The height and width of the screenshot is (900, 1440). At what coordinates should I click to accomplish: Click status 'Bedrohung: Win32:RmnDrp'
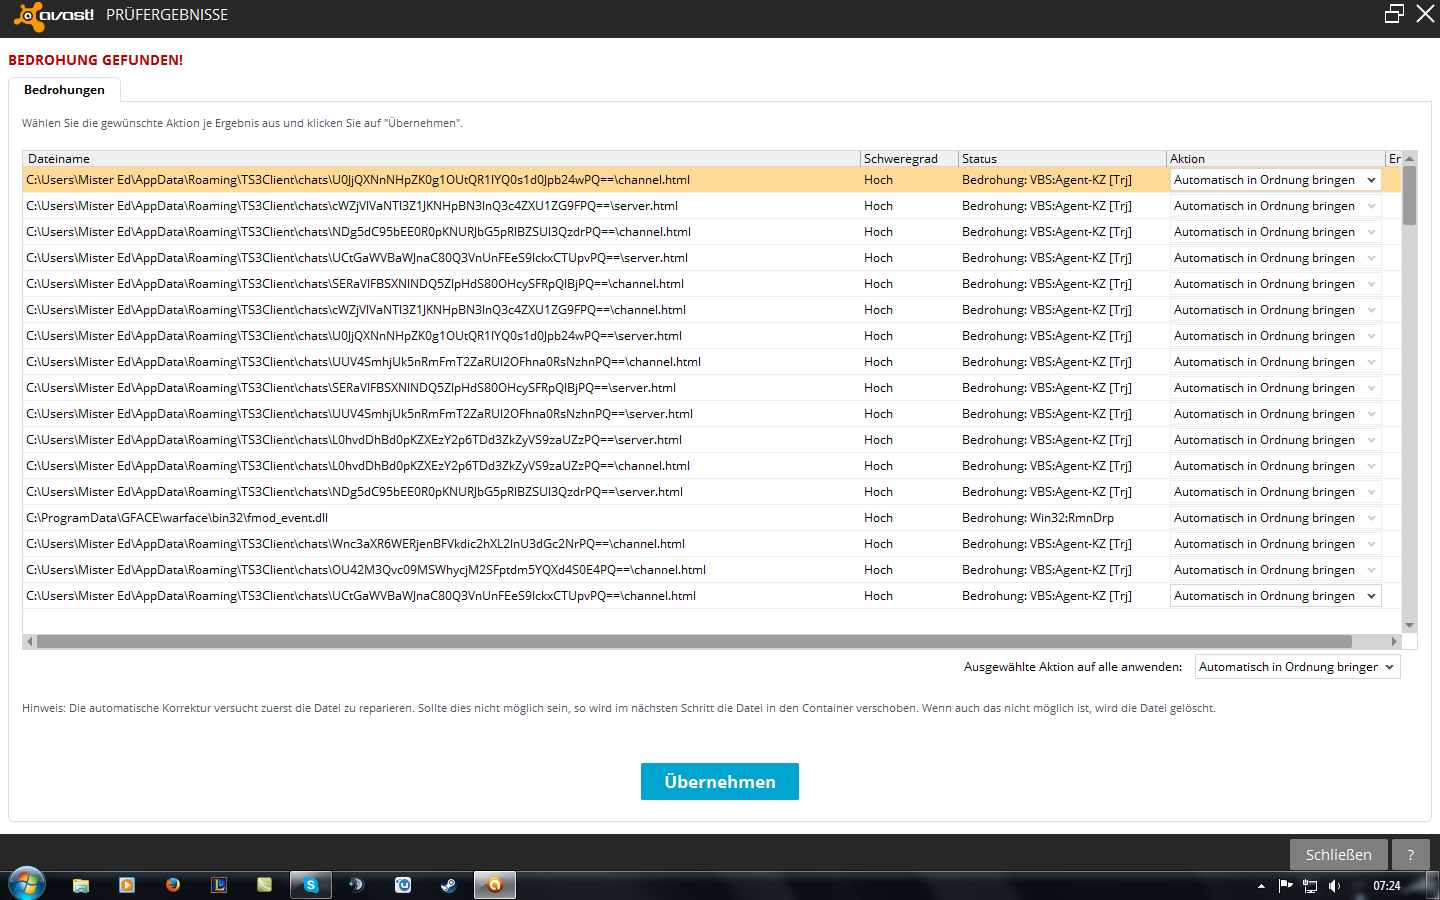tap(1038, 518)
